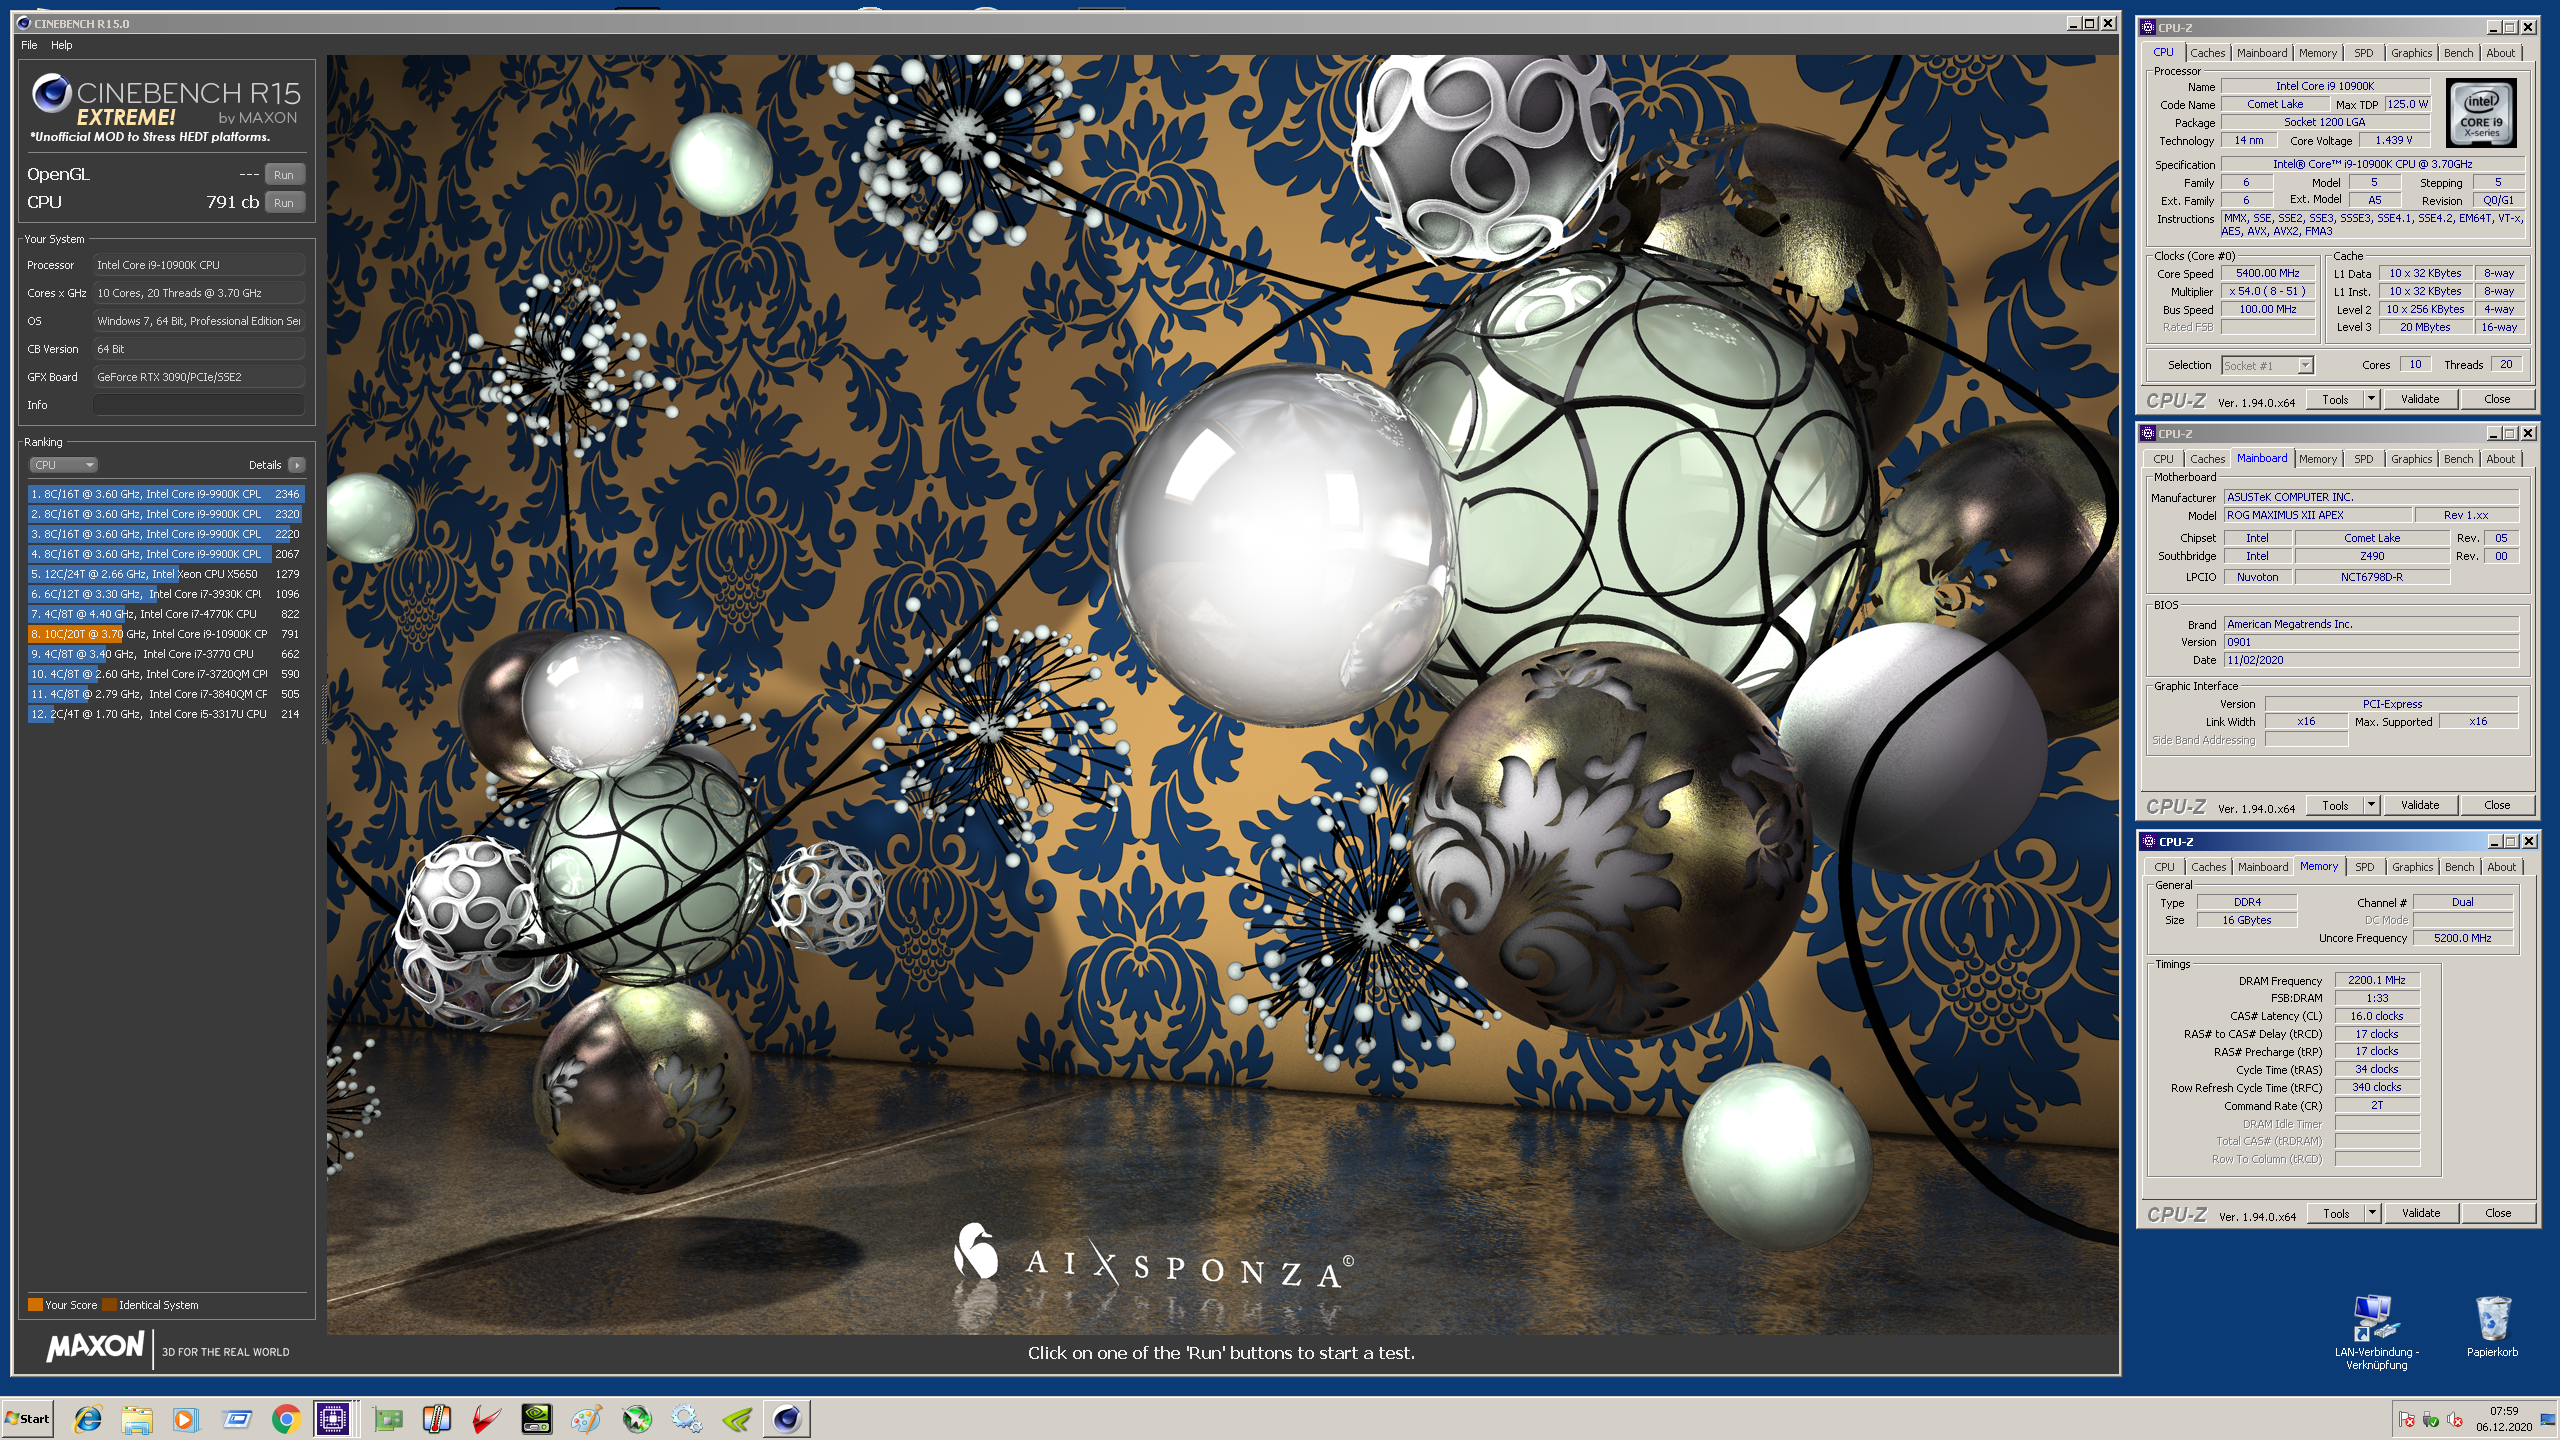Click Validate in the CPU-Z Memory window
The height and width of the screenshot is (1440, 2560).
click(2421, 1213)
